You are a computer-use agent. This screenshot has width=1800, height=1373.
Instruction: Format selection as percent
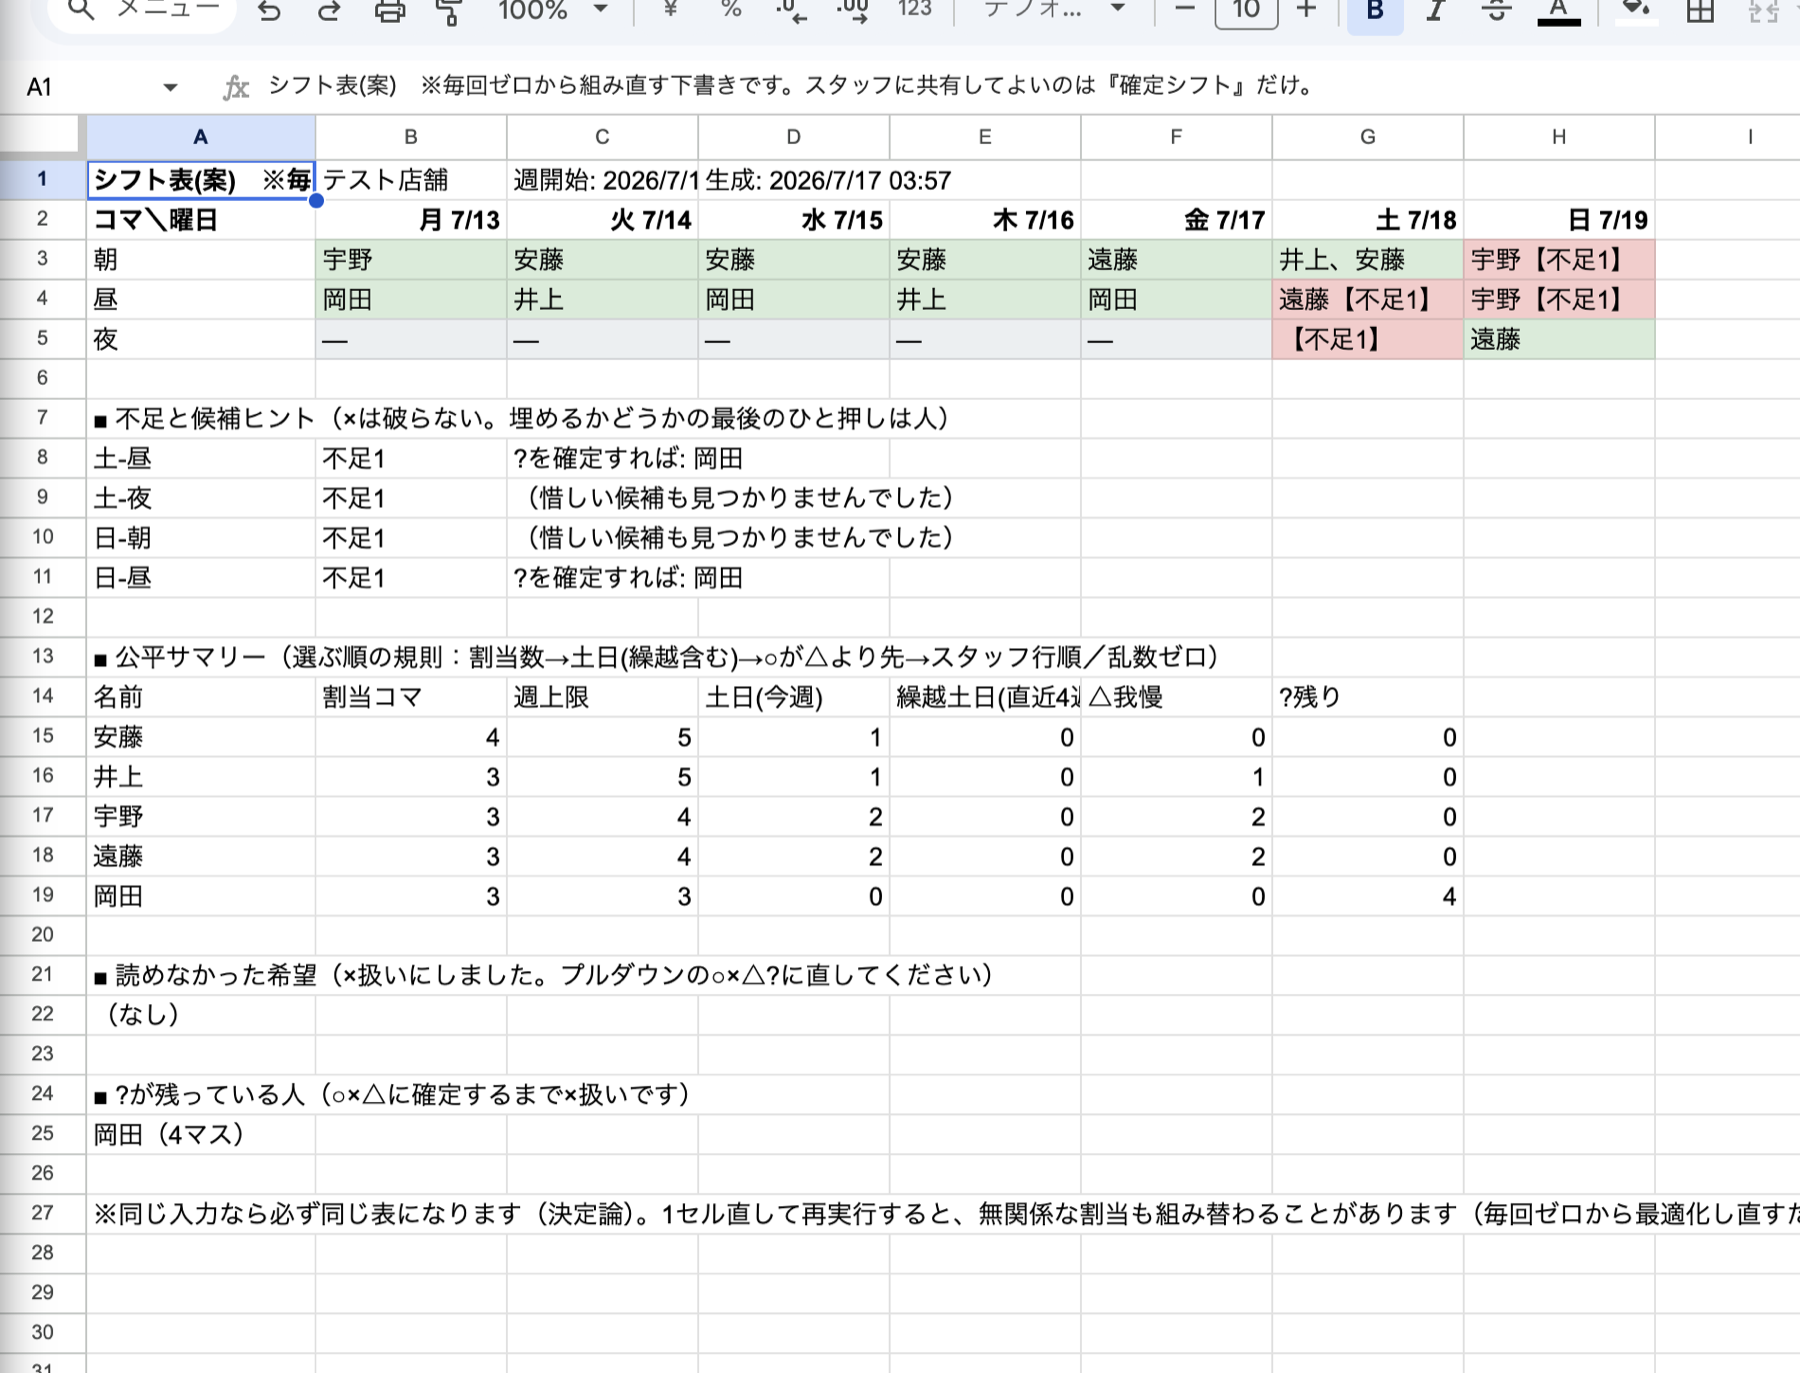731,10
